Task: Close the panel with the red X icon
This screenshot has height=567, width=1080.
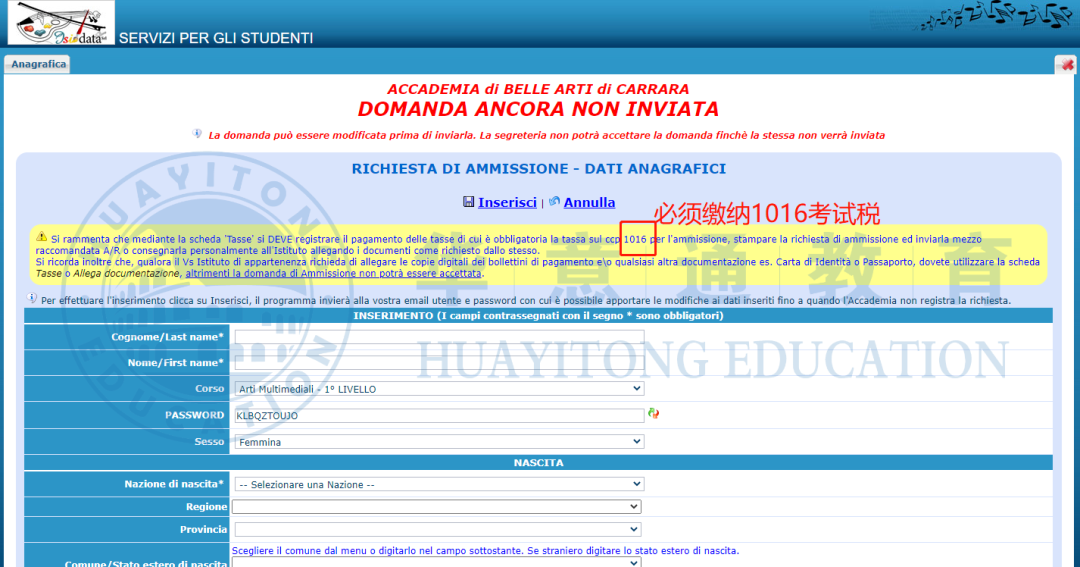Action: (1067, 65)
